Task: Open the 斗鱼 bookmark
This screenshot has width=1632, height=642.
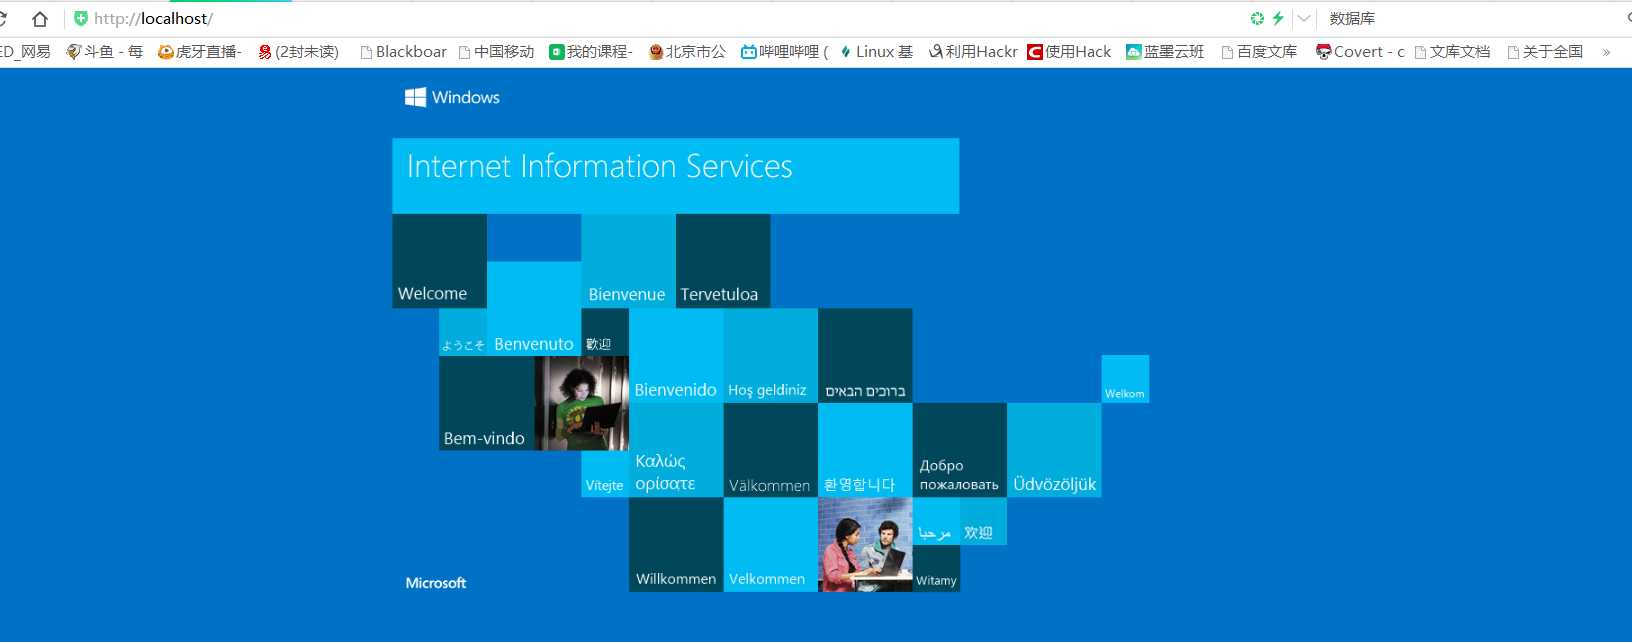Action: click(x=105, y=52)
